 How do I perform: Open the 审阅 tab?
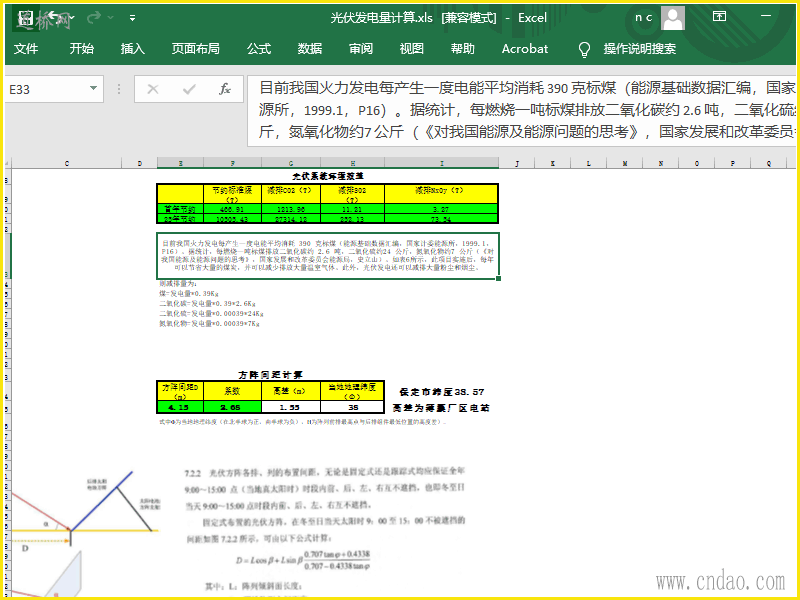(361, 48)
